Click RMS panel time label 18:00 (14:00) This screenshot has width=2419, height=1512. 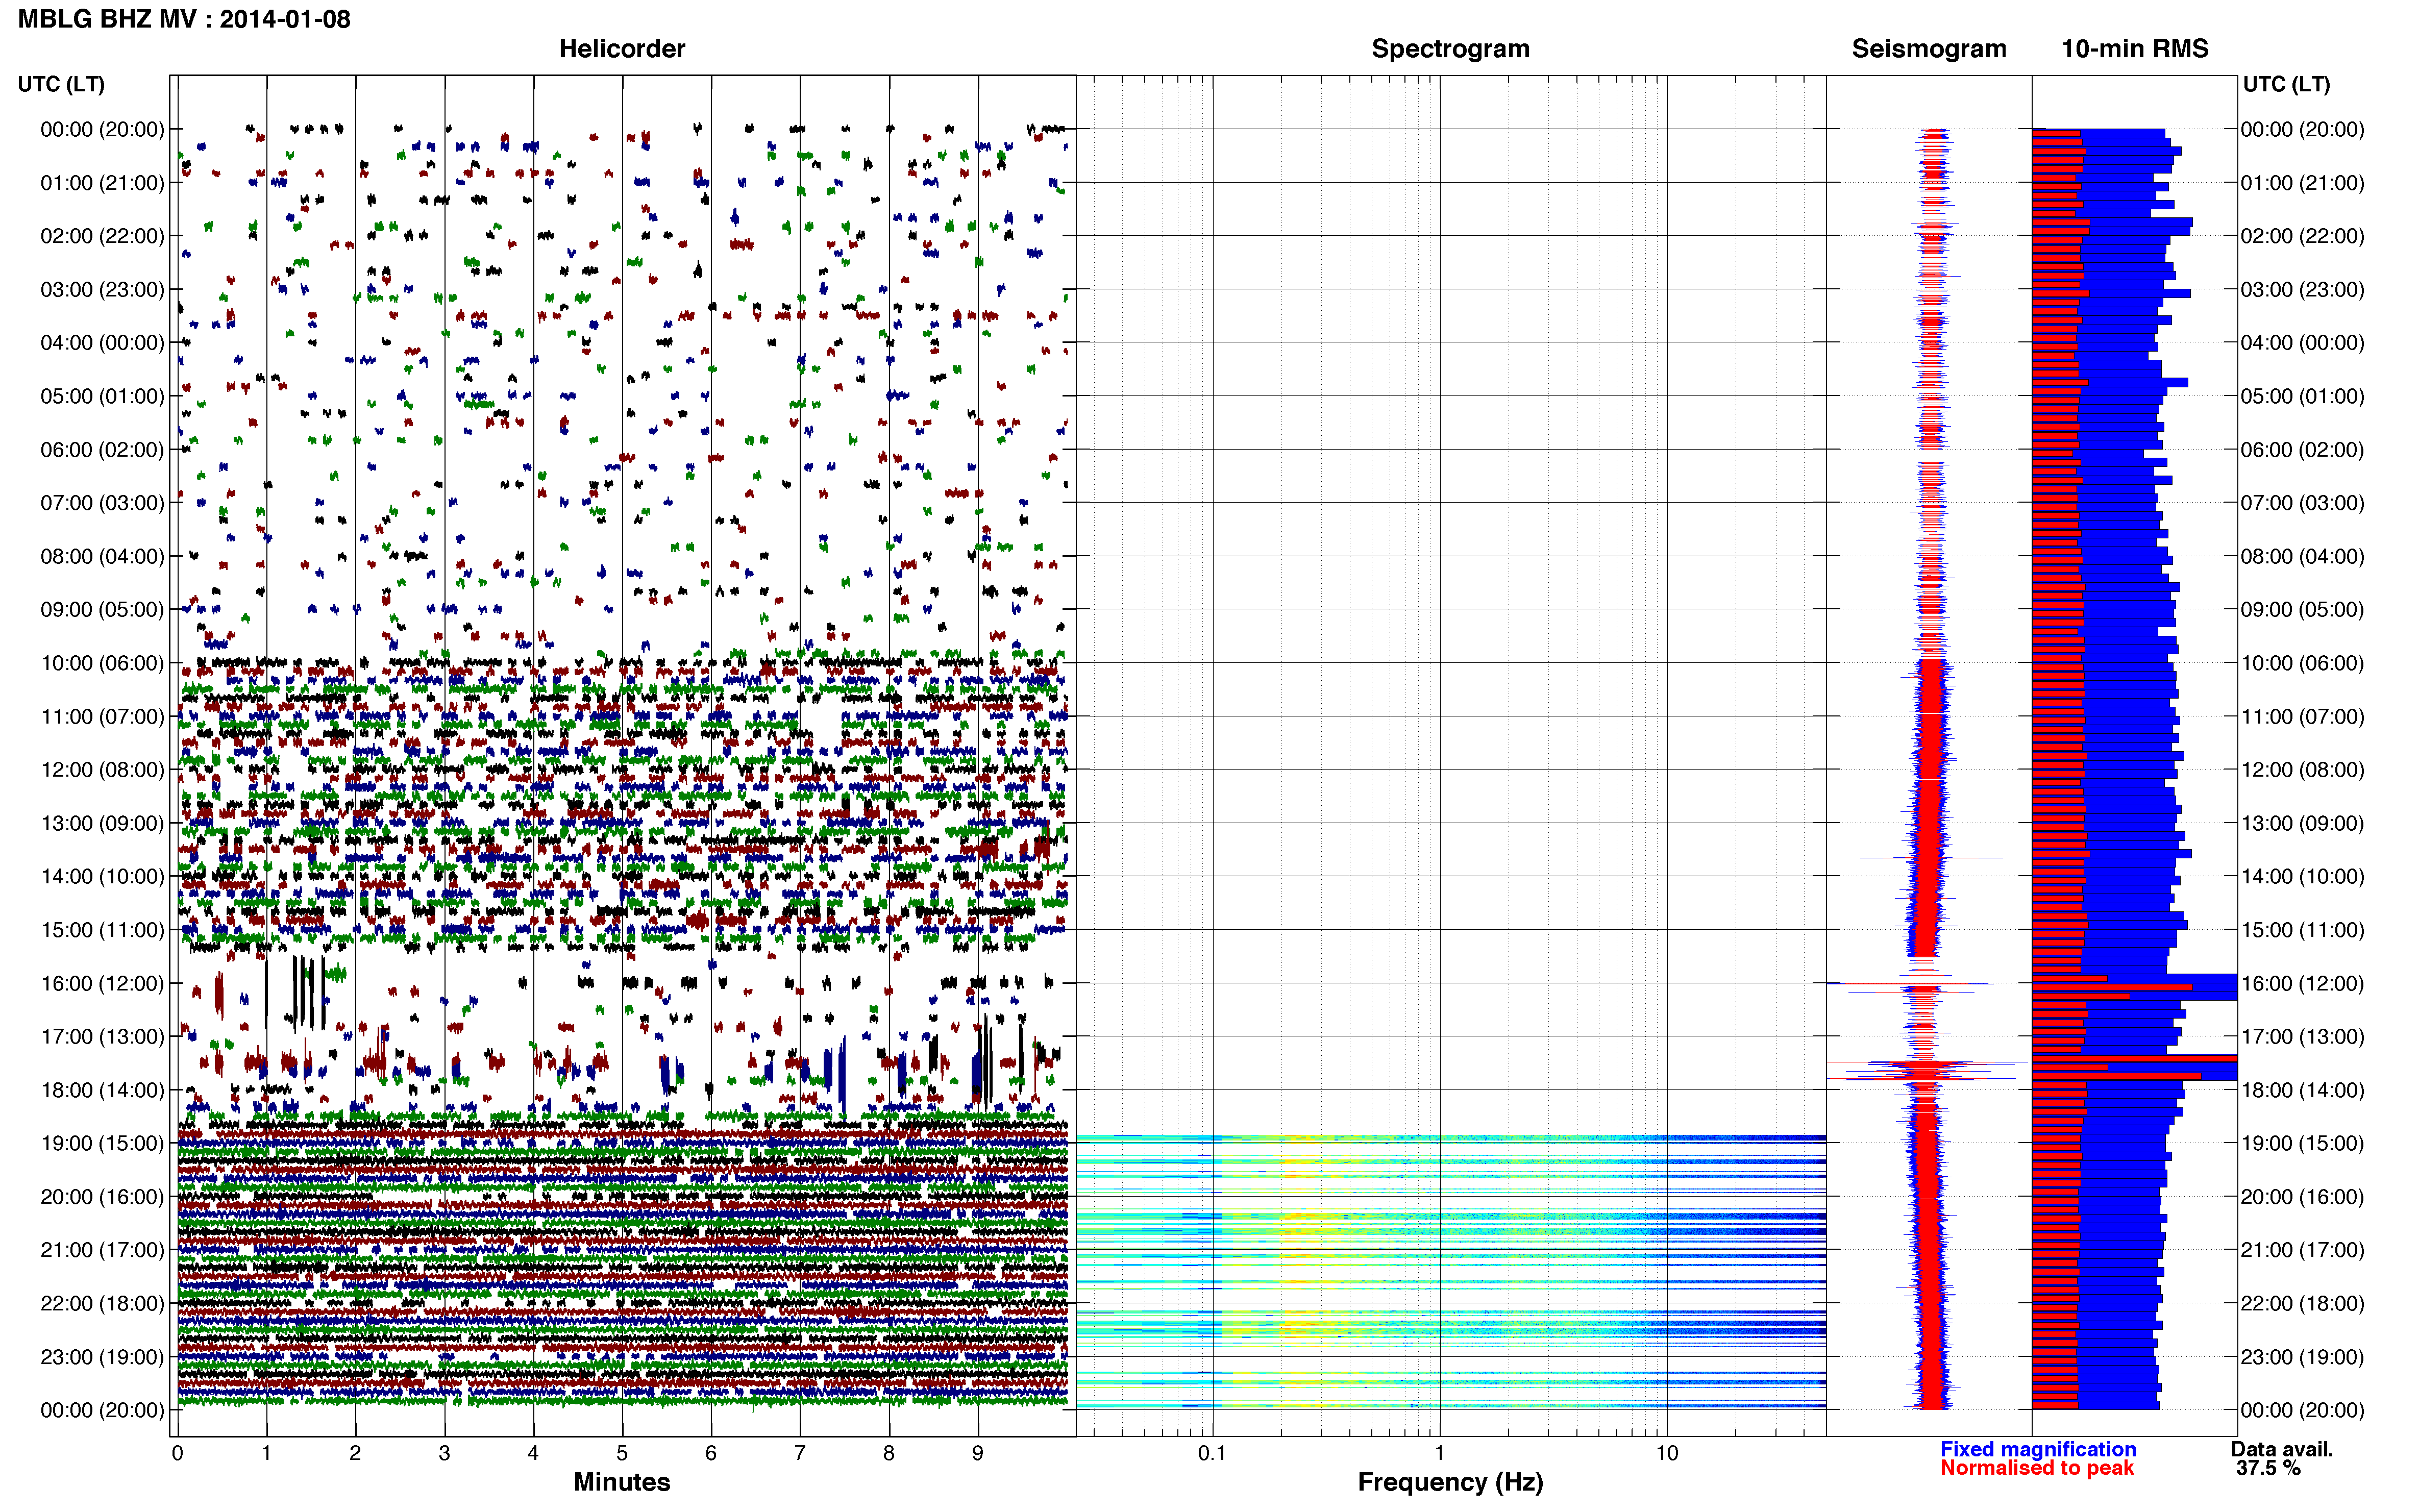pos(2302,1090)
